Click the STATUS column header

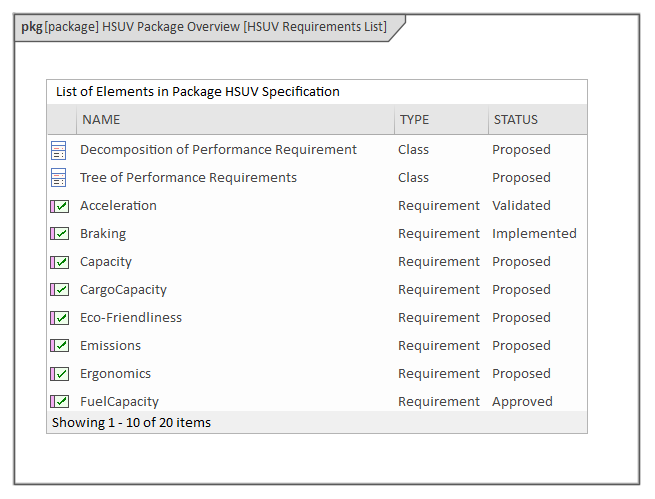click(x=515, y=120)
